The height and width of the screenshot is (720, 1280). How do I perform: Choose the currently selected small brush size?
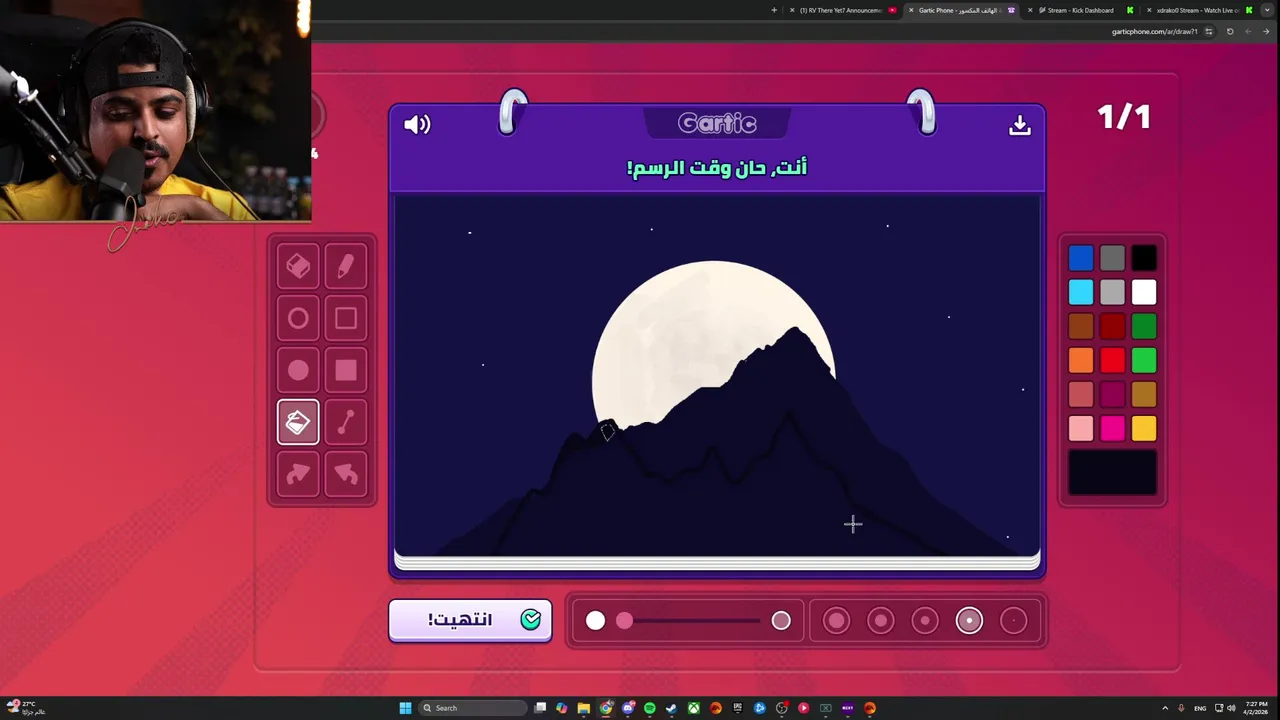(x=969, y=621)
